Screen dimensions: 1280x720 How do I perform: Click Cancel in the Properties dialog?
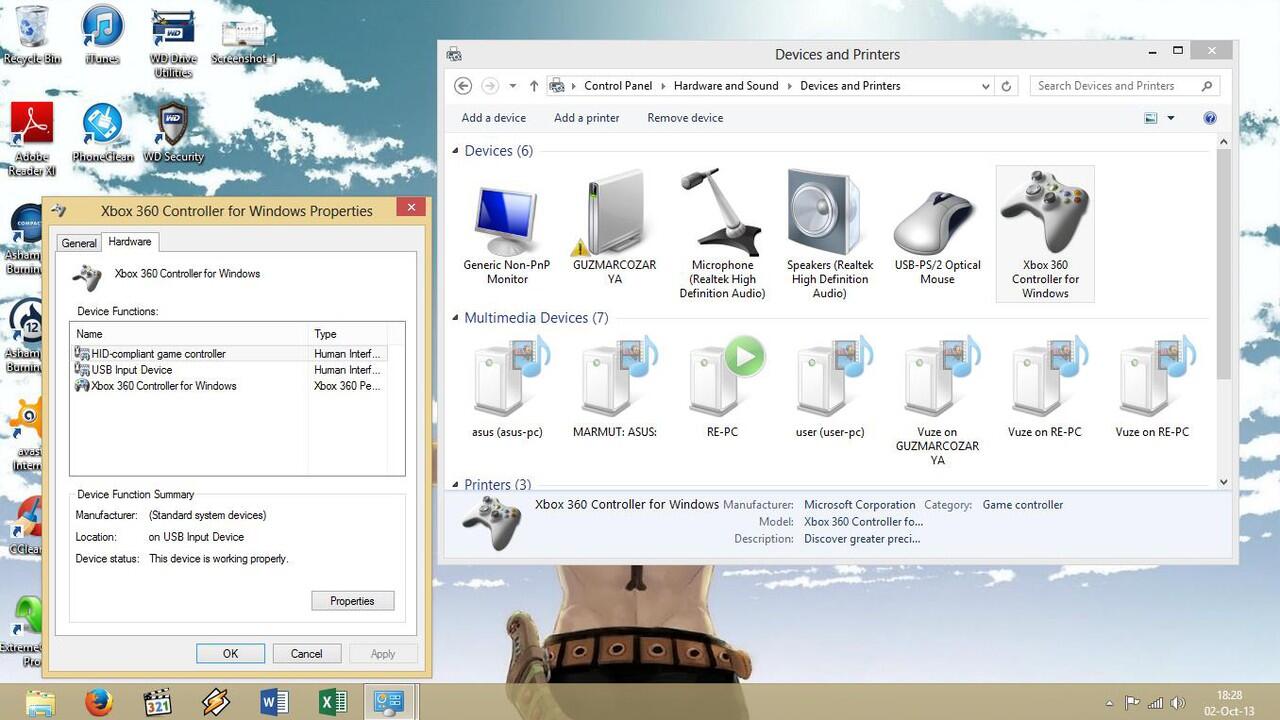click(306, 654)
